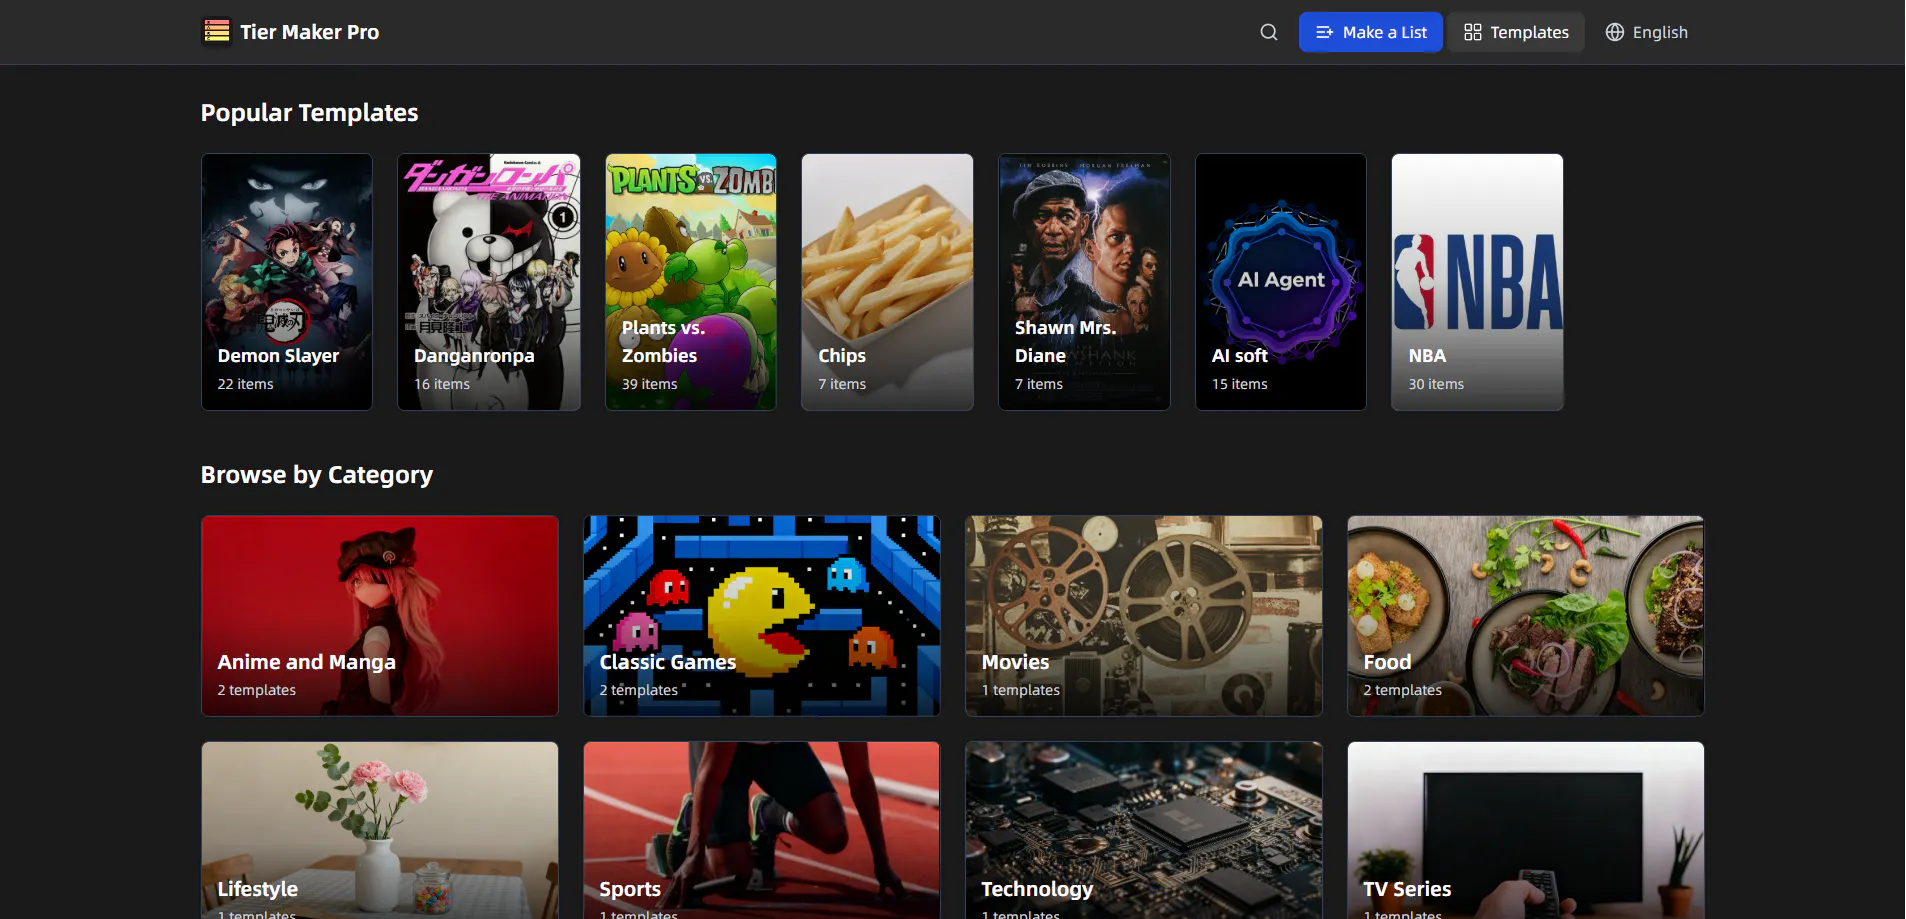1906x919 pixels.
Task: Browse the Technology category card
Action: 1144,830
